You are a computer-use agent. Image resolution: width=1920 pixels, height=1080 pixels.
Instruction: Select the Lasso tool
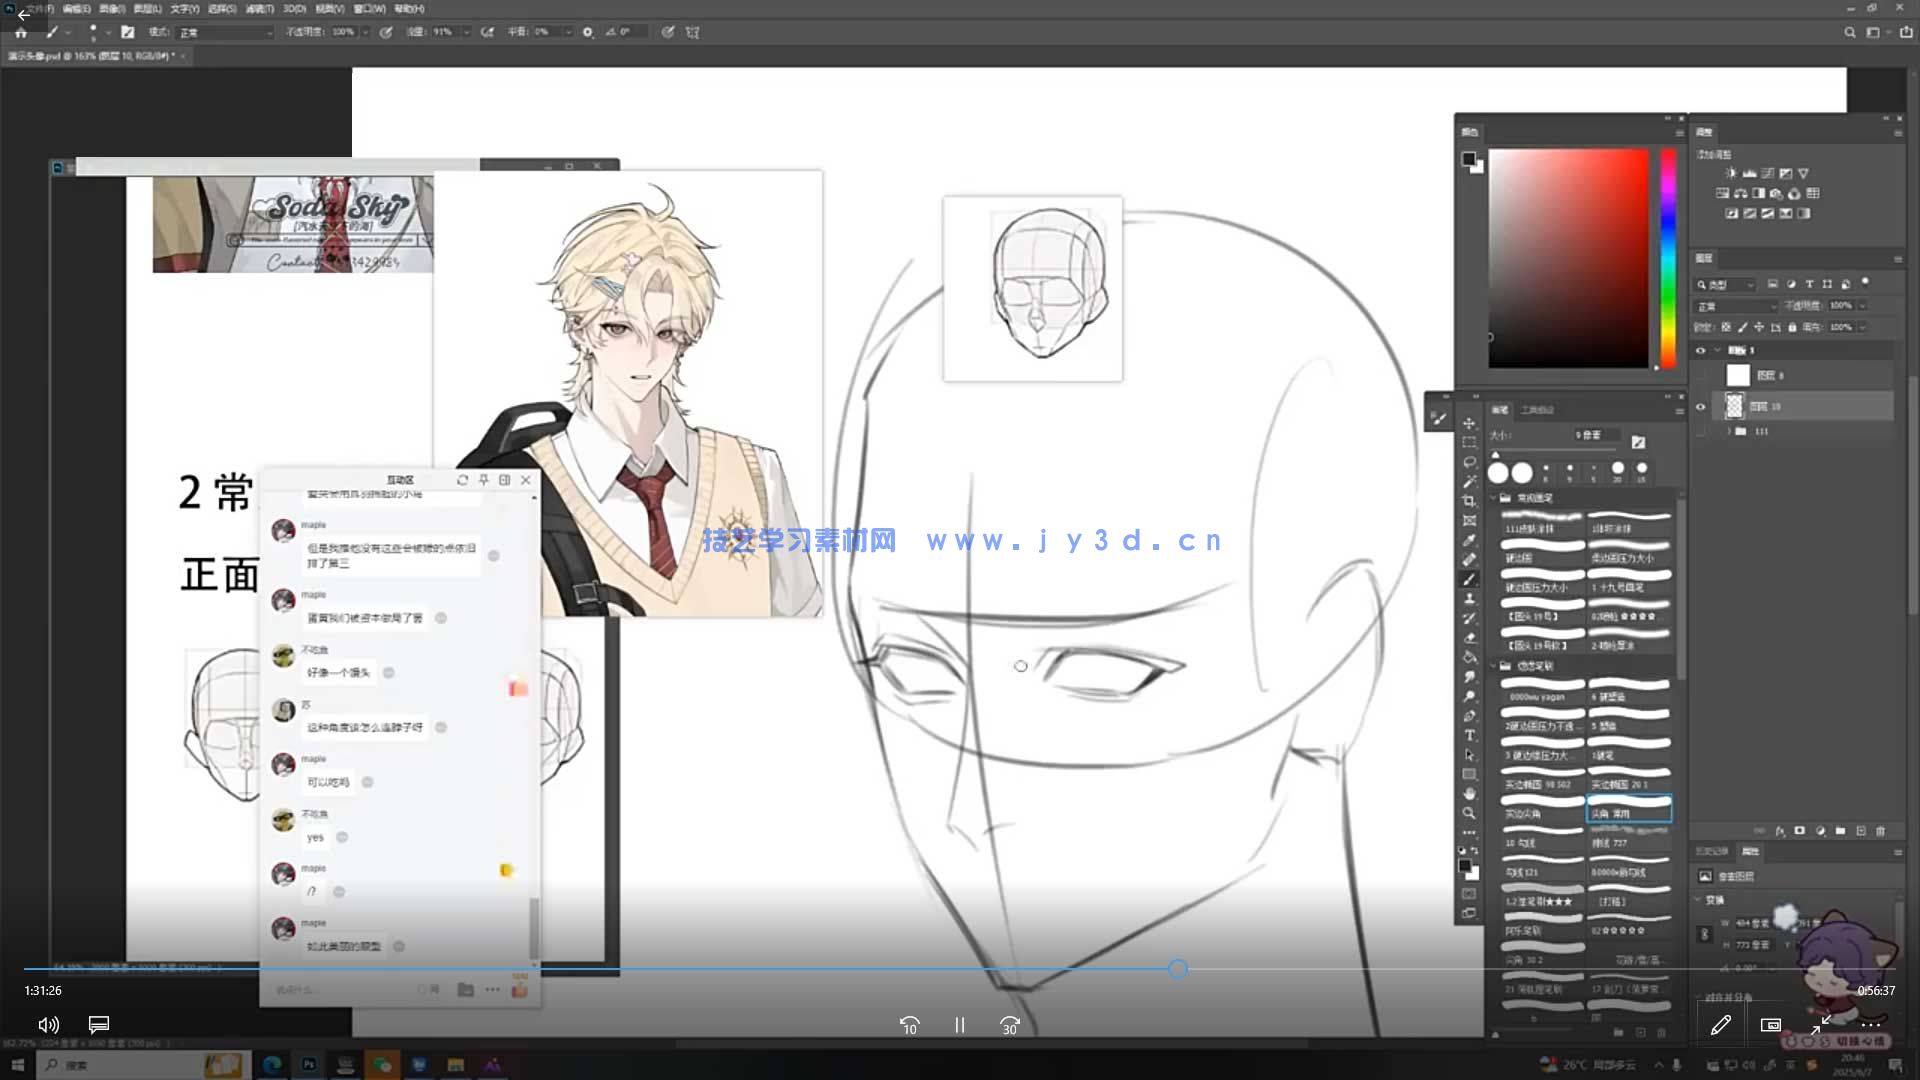coord(1469,462)
